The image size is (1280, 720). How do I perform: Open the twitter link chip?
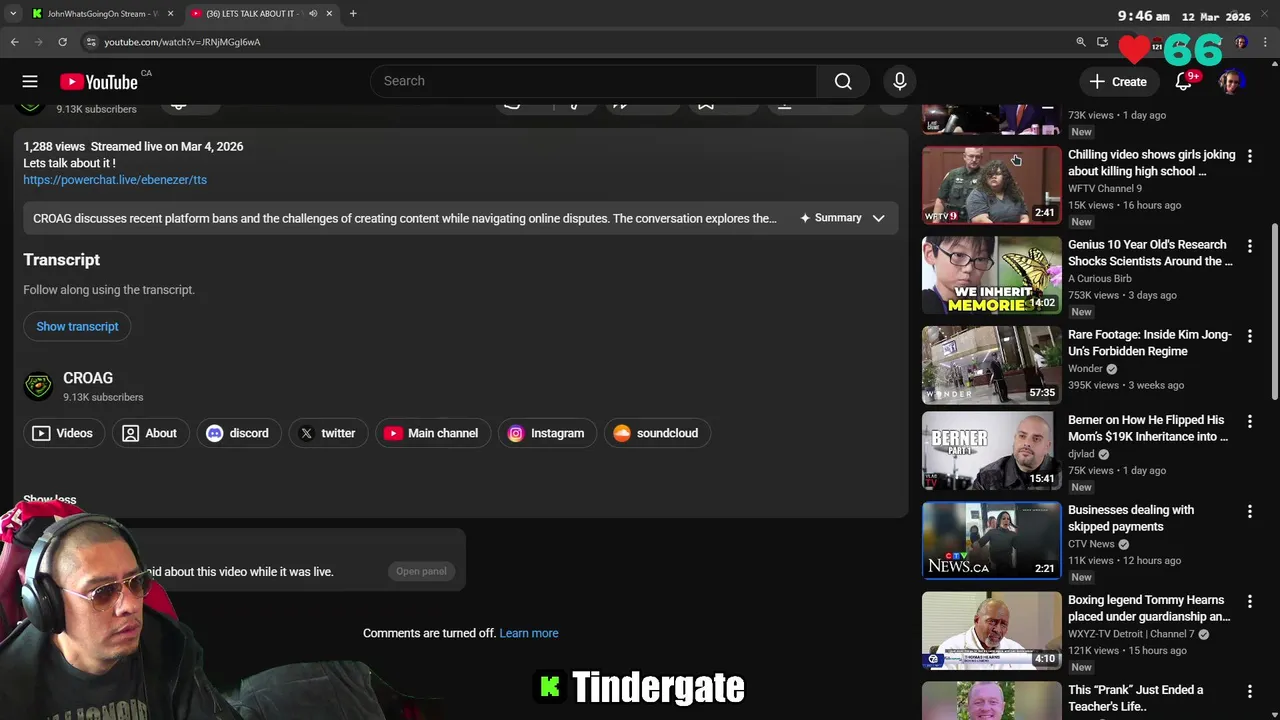point(328,433)
